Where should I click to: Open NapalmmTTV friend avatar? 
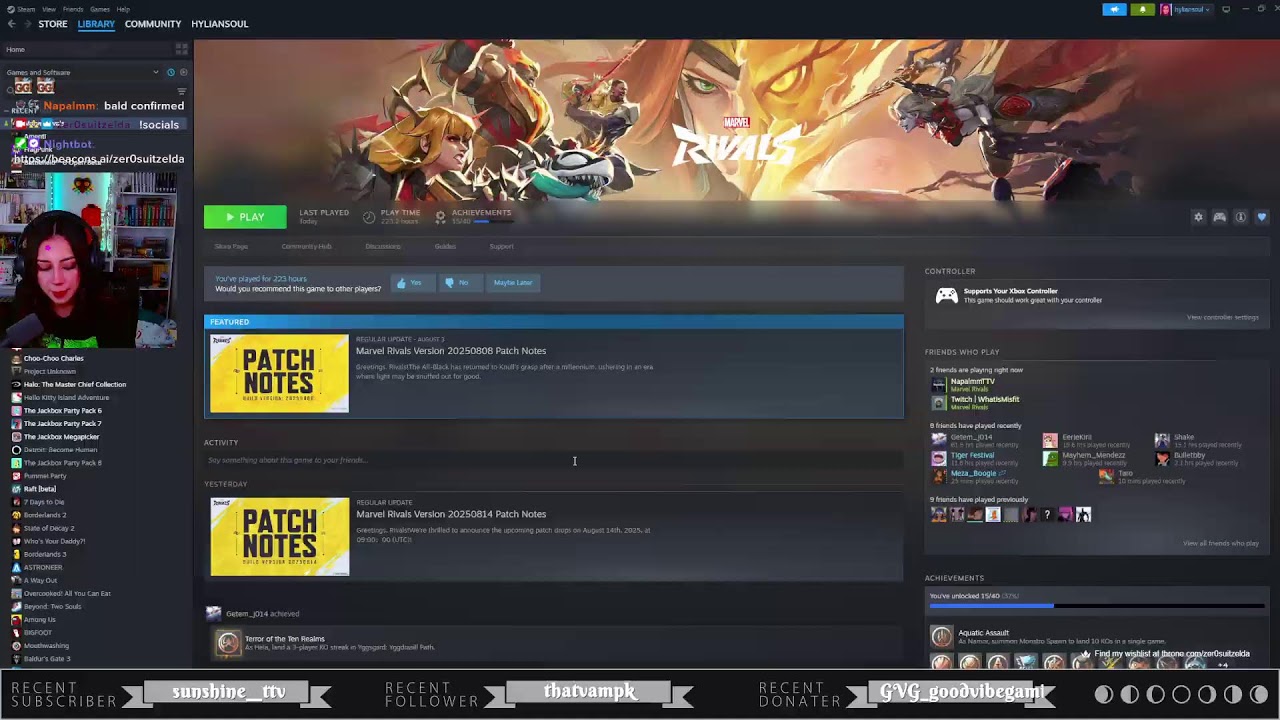938,385
